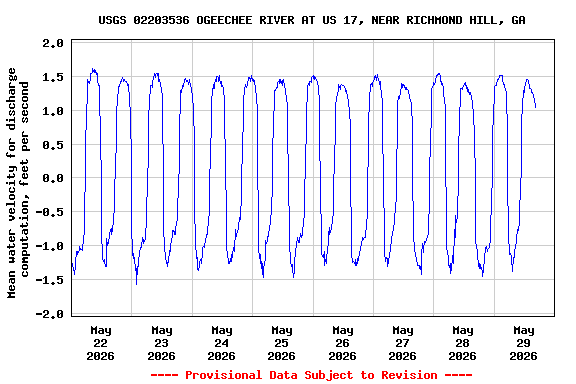Select the 0.5 y-axis tick label
This screenshot has height=384, width=576.
point(53,145)
